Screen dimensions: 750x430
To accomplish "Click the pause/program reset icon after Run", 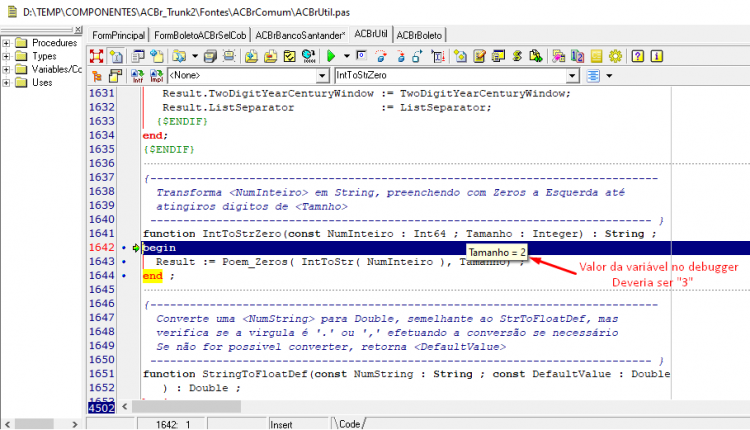I will (361, 56).
